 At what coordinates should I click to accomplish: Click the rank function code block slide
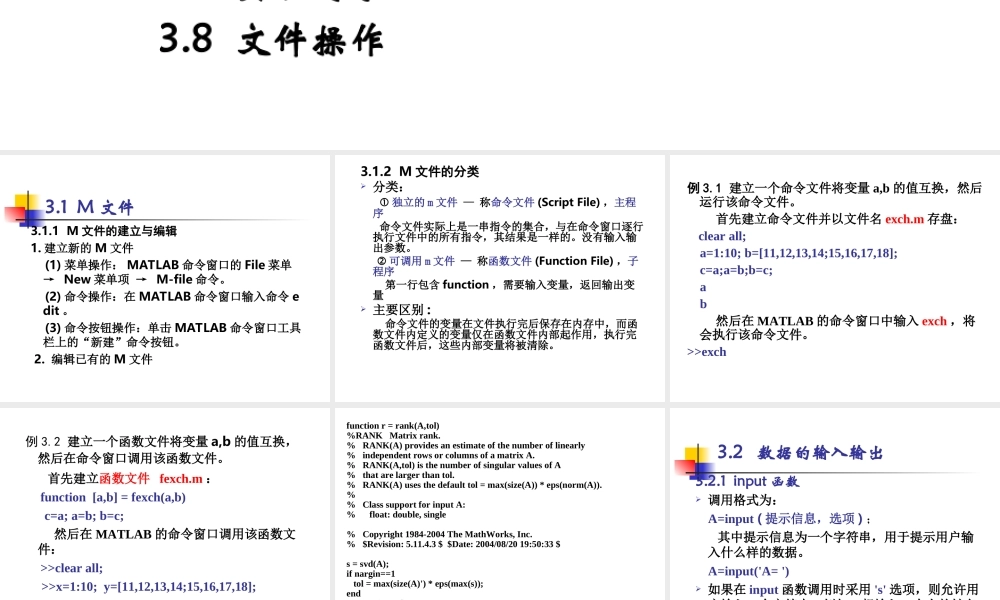coord(498,500)
